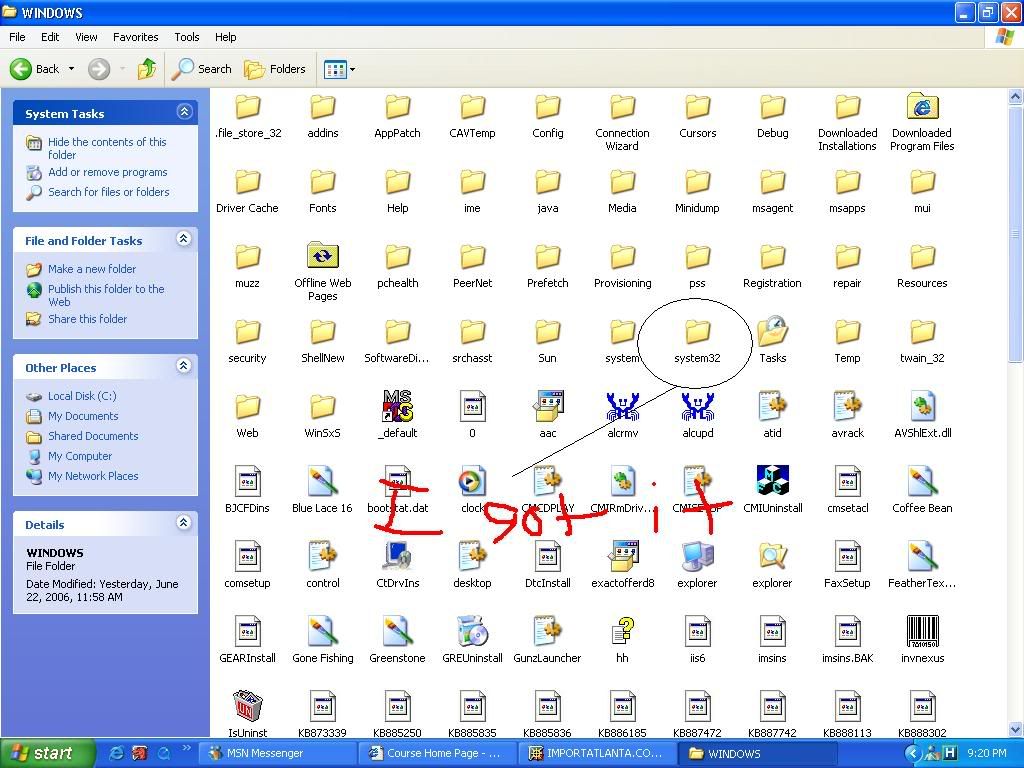The width and height of the screenshot is (1024, 768).
Task: Toggle the Folders pane button
Action: pyautogui.click(x=275, y=69)
